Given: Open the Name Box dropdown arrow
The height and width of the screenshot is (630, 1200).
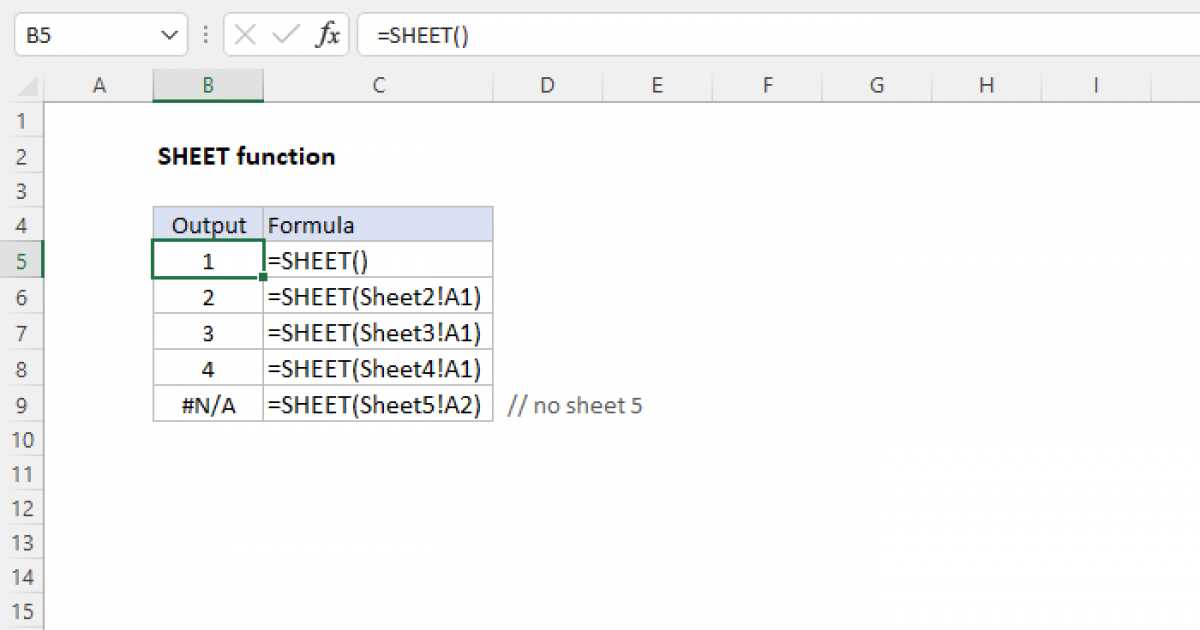Looking at the screenshot, I should [x=167, y=35].
